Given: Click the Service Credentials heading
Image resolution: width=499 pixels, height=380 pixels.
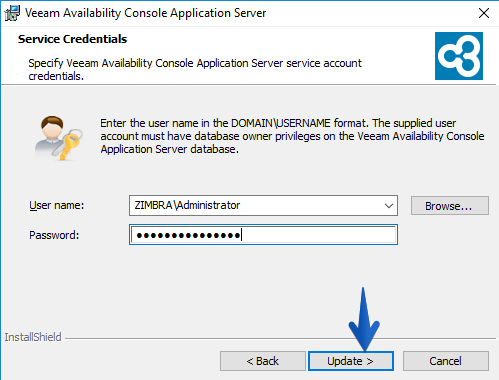Looking at the screenshot, I should [x=72, y=39].
